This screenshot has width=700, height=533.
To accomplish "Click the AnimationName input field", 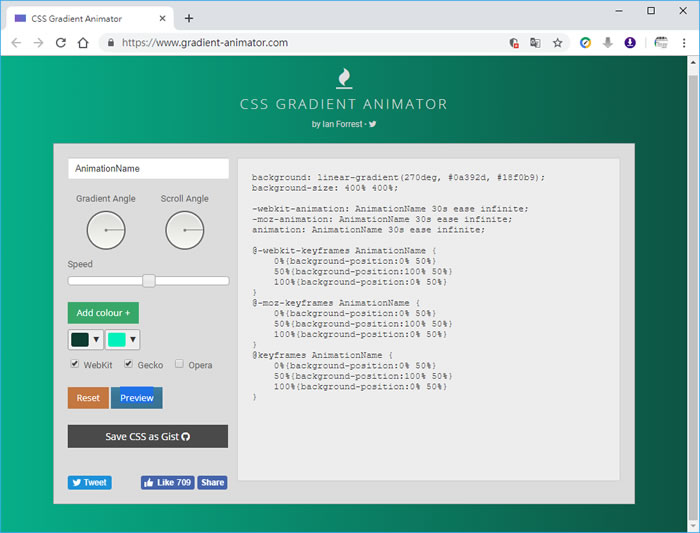I will point(148,168).
